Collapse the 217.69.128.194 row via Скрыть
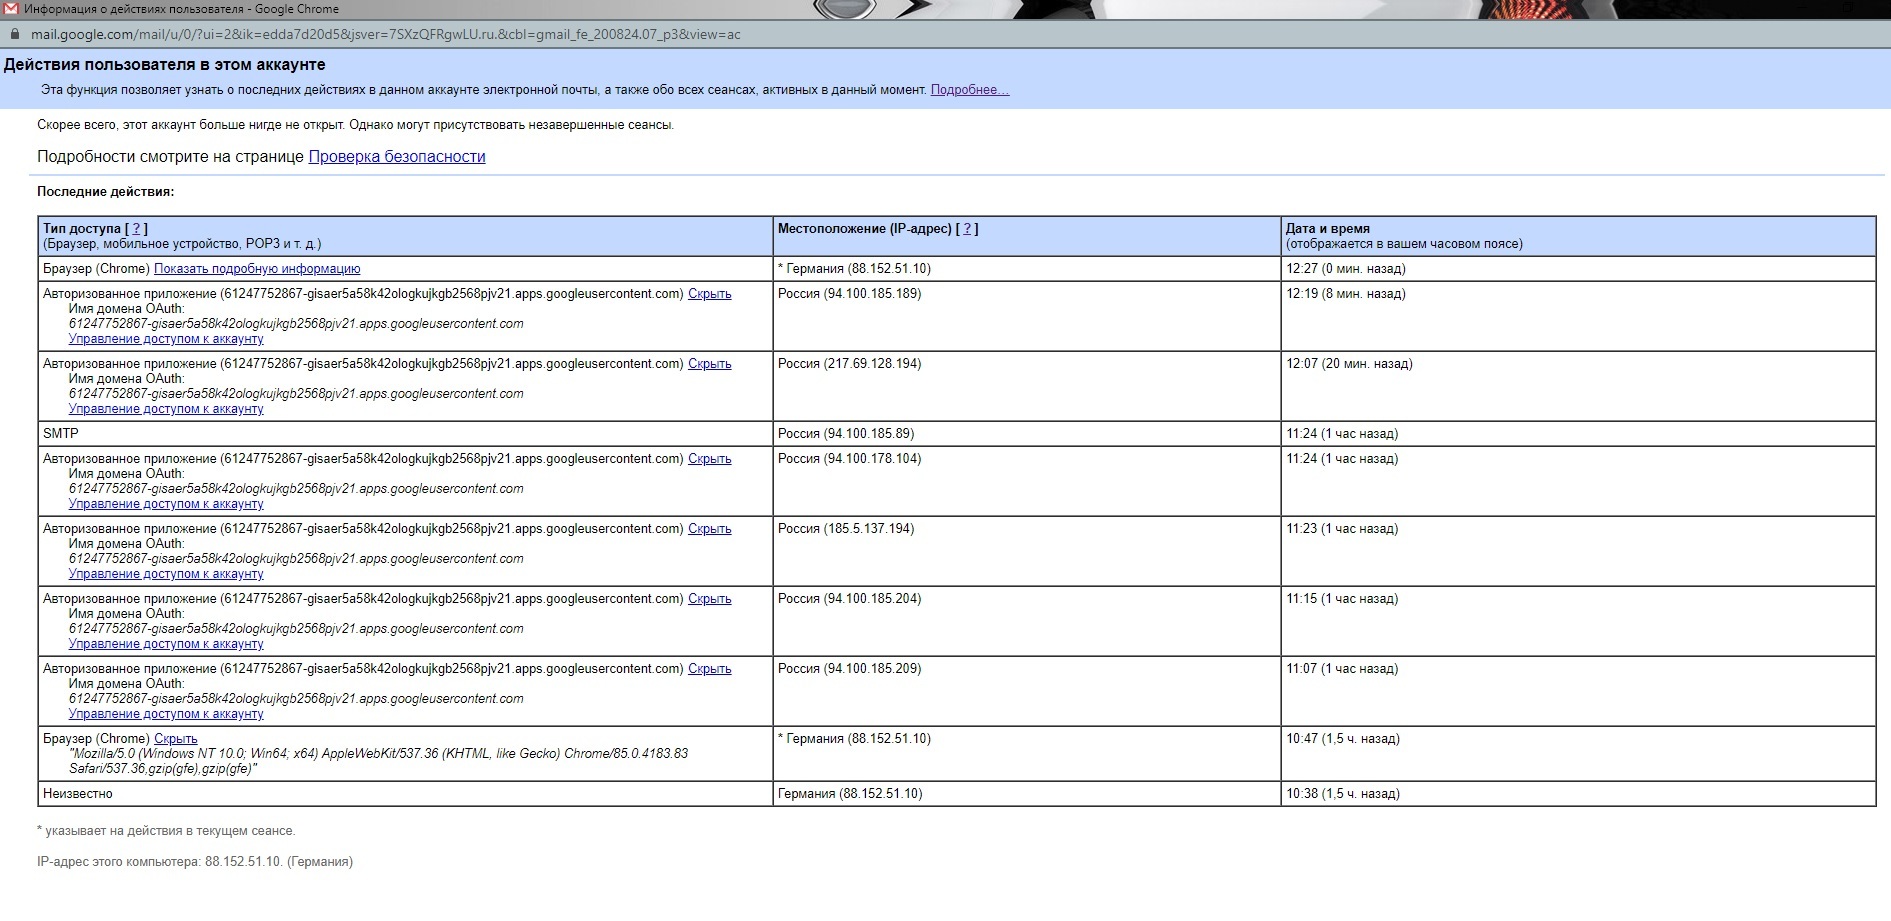The height and width of the screenshot is (921, 1891). (x=709, y=364)
